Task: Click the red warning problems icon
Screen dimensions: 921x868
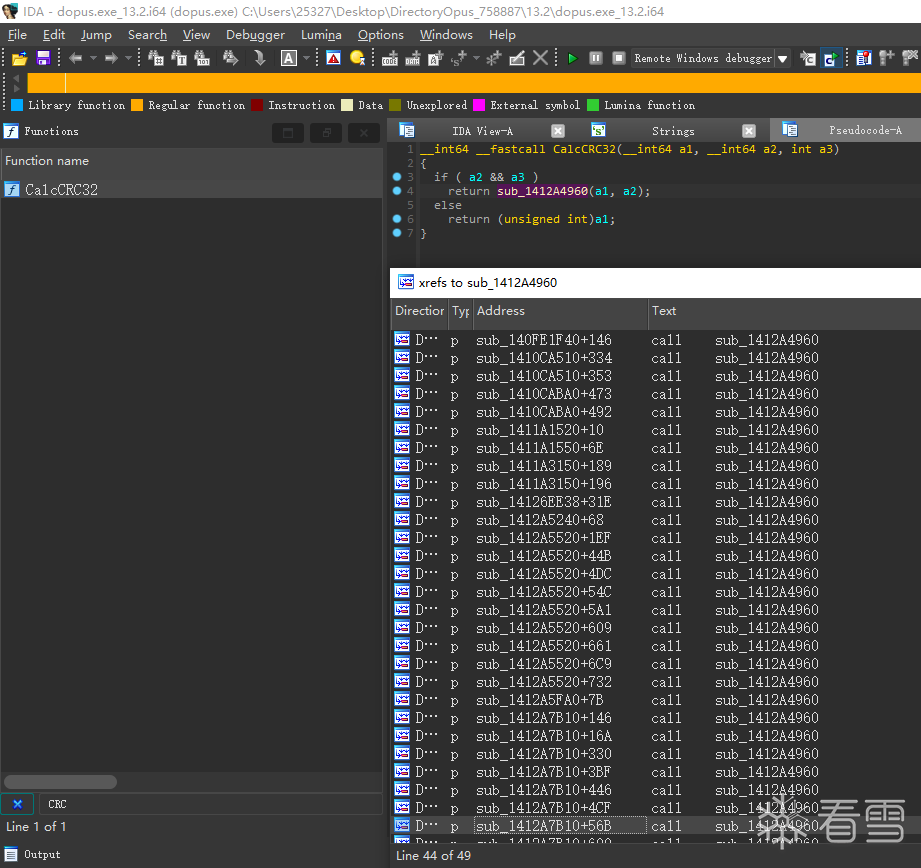Action: (333, 58)
